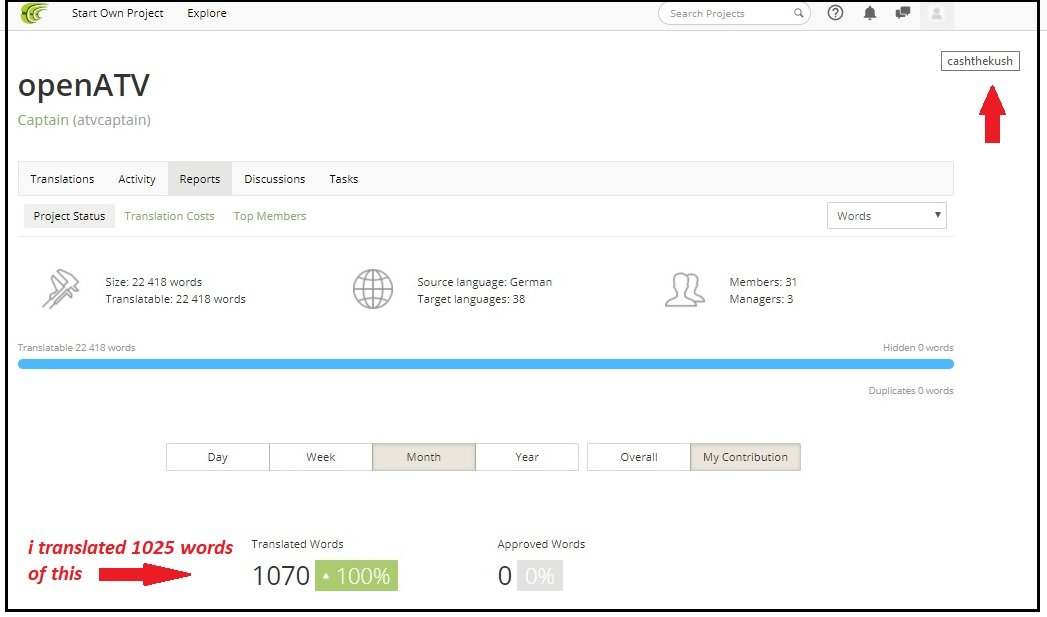This screenshot has height=617, width=1047.
Task: Click the 'Members: 31' text
Action: [763, 282]
